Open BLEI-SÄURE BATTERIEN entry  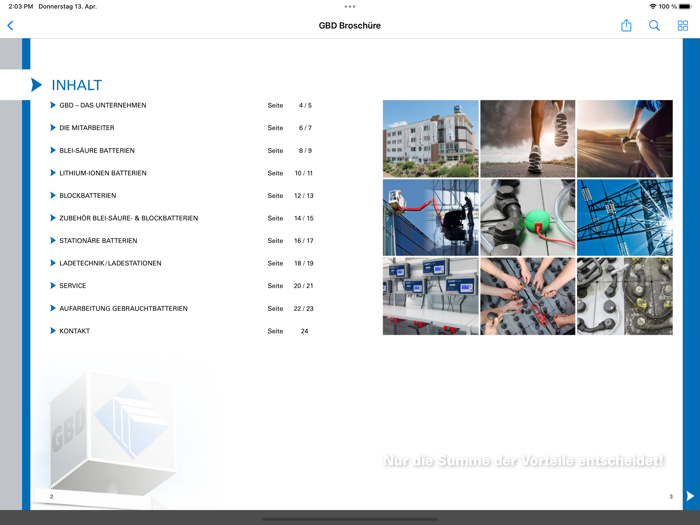[97, 150]
